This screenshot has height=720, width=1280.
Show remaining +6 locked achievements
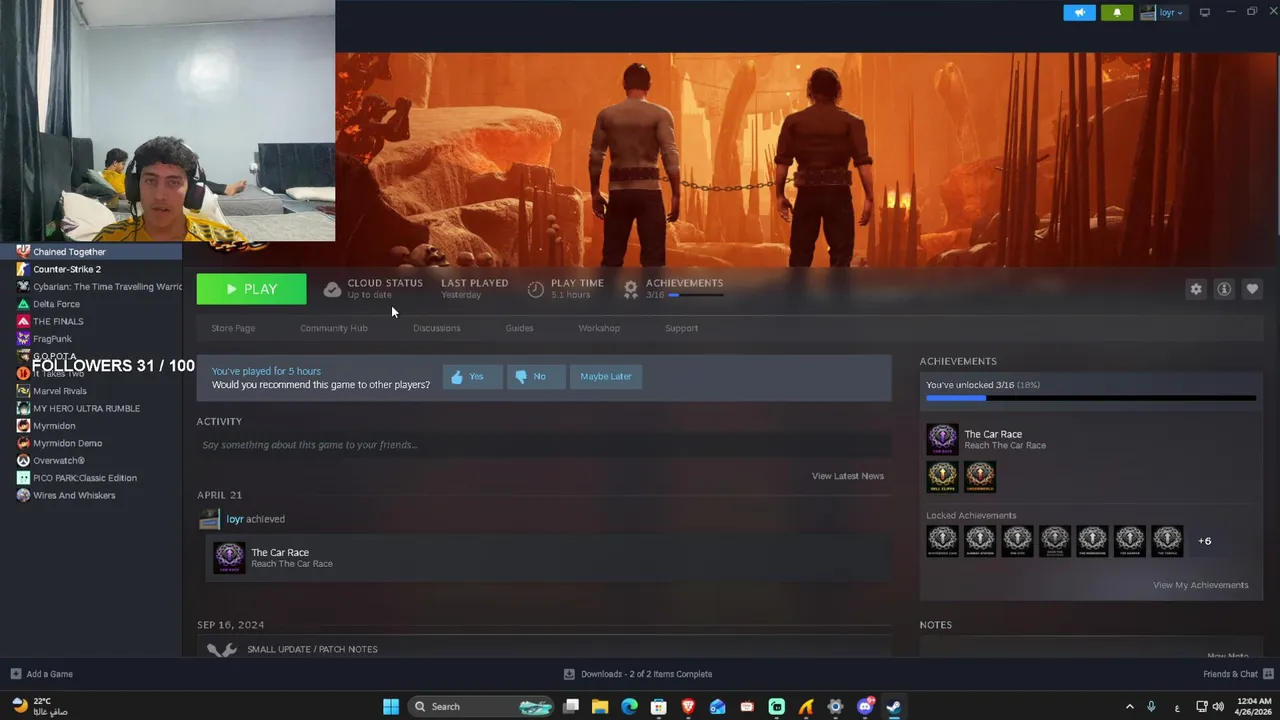point(1205,541)
